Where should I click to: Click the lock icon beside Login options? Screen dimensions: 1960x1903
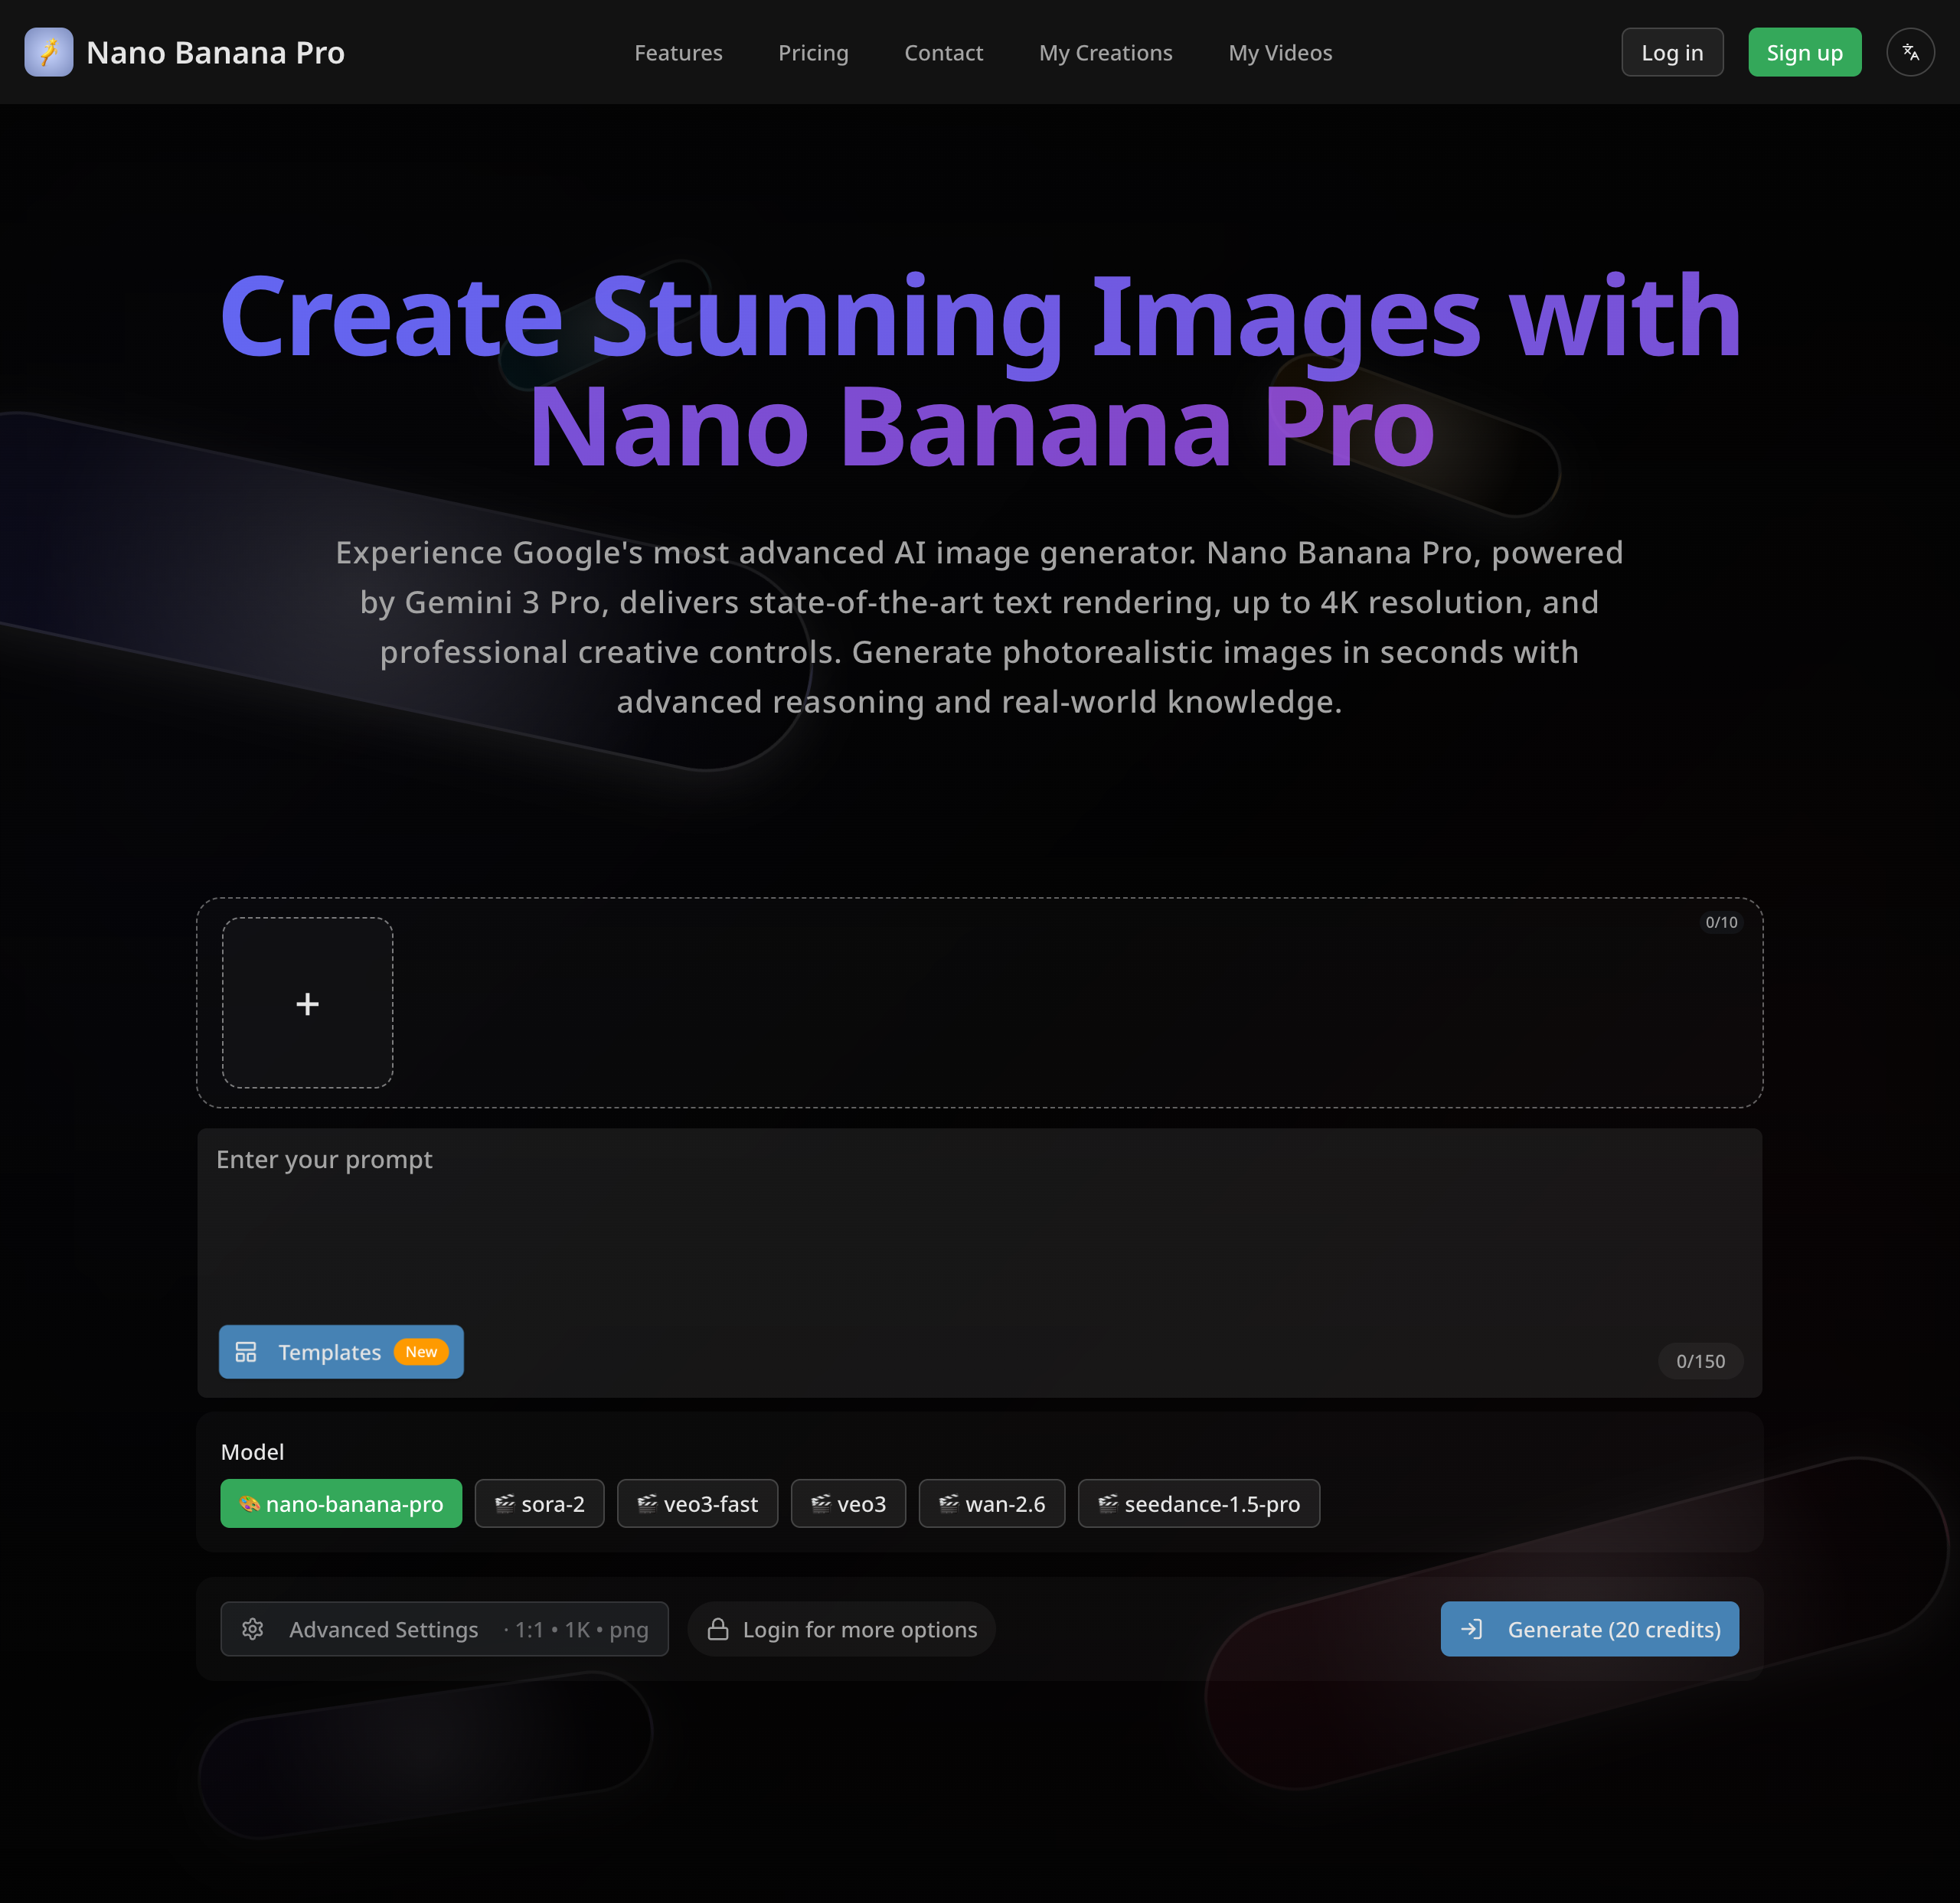(718, 1629)
